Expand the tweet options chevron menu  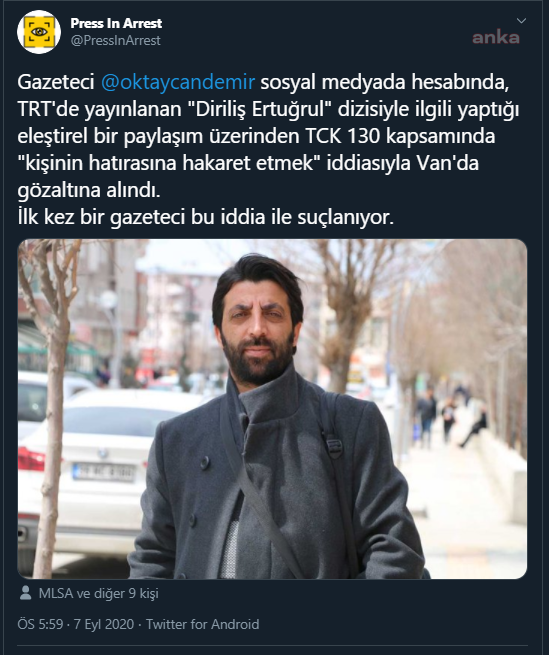click(x=521, y=20)
